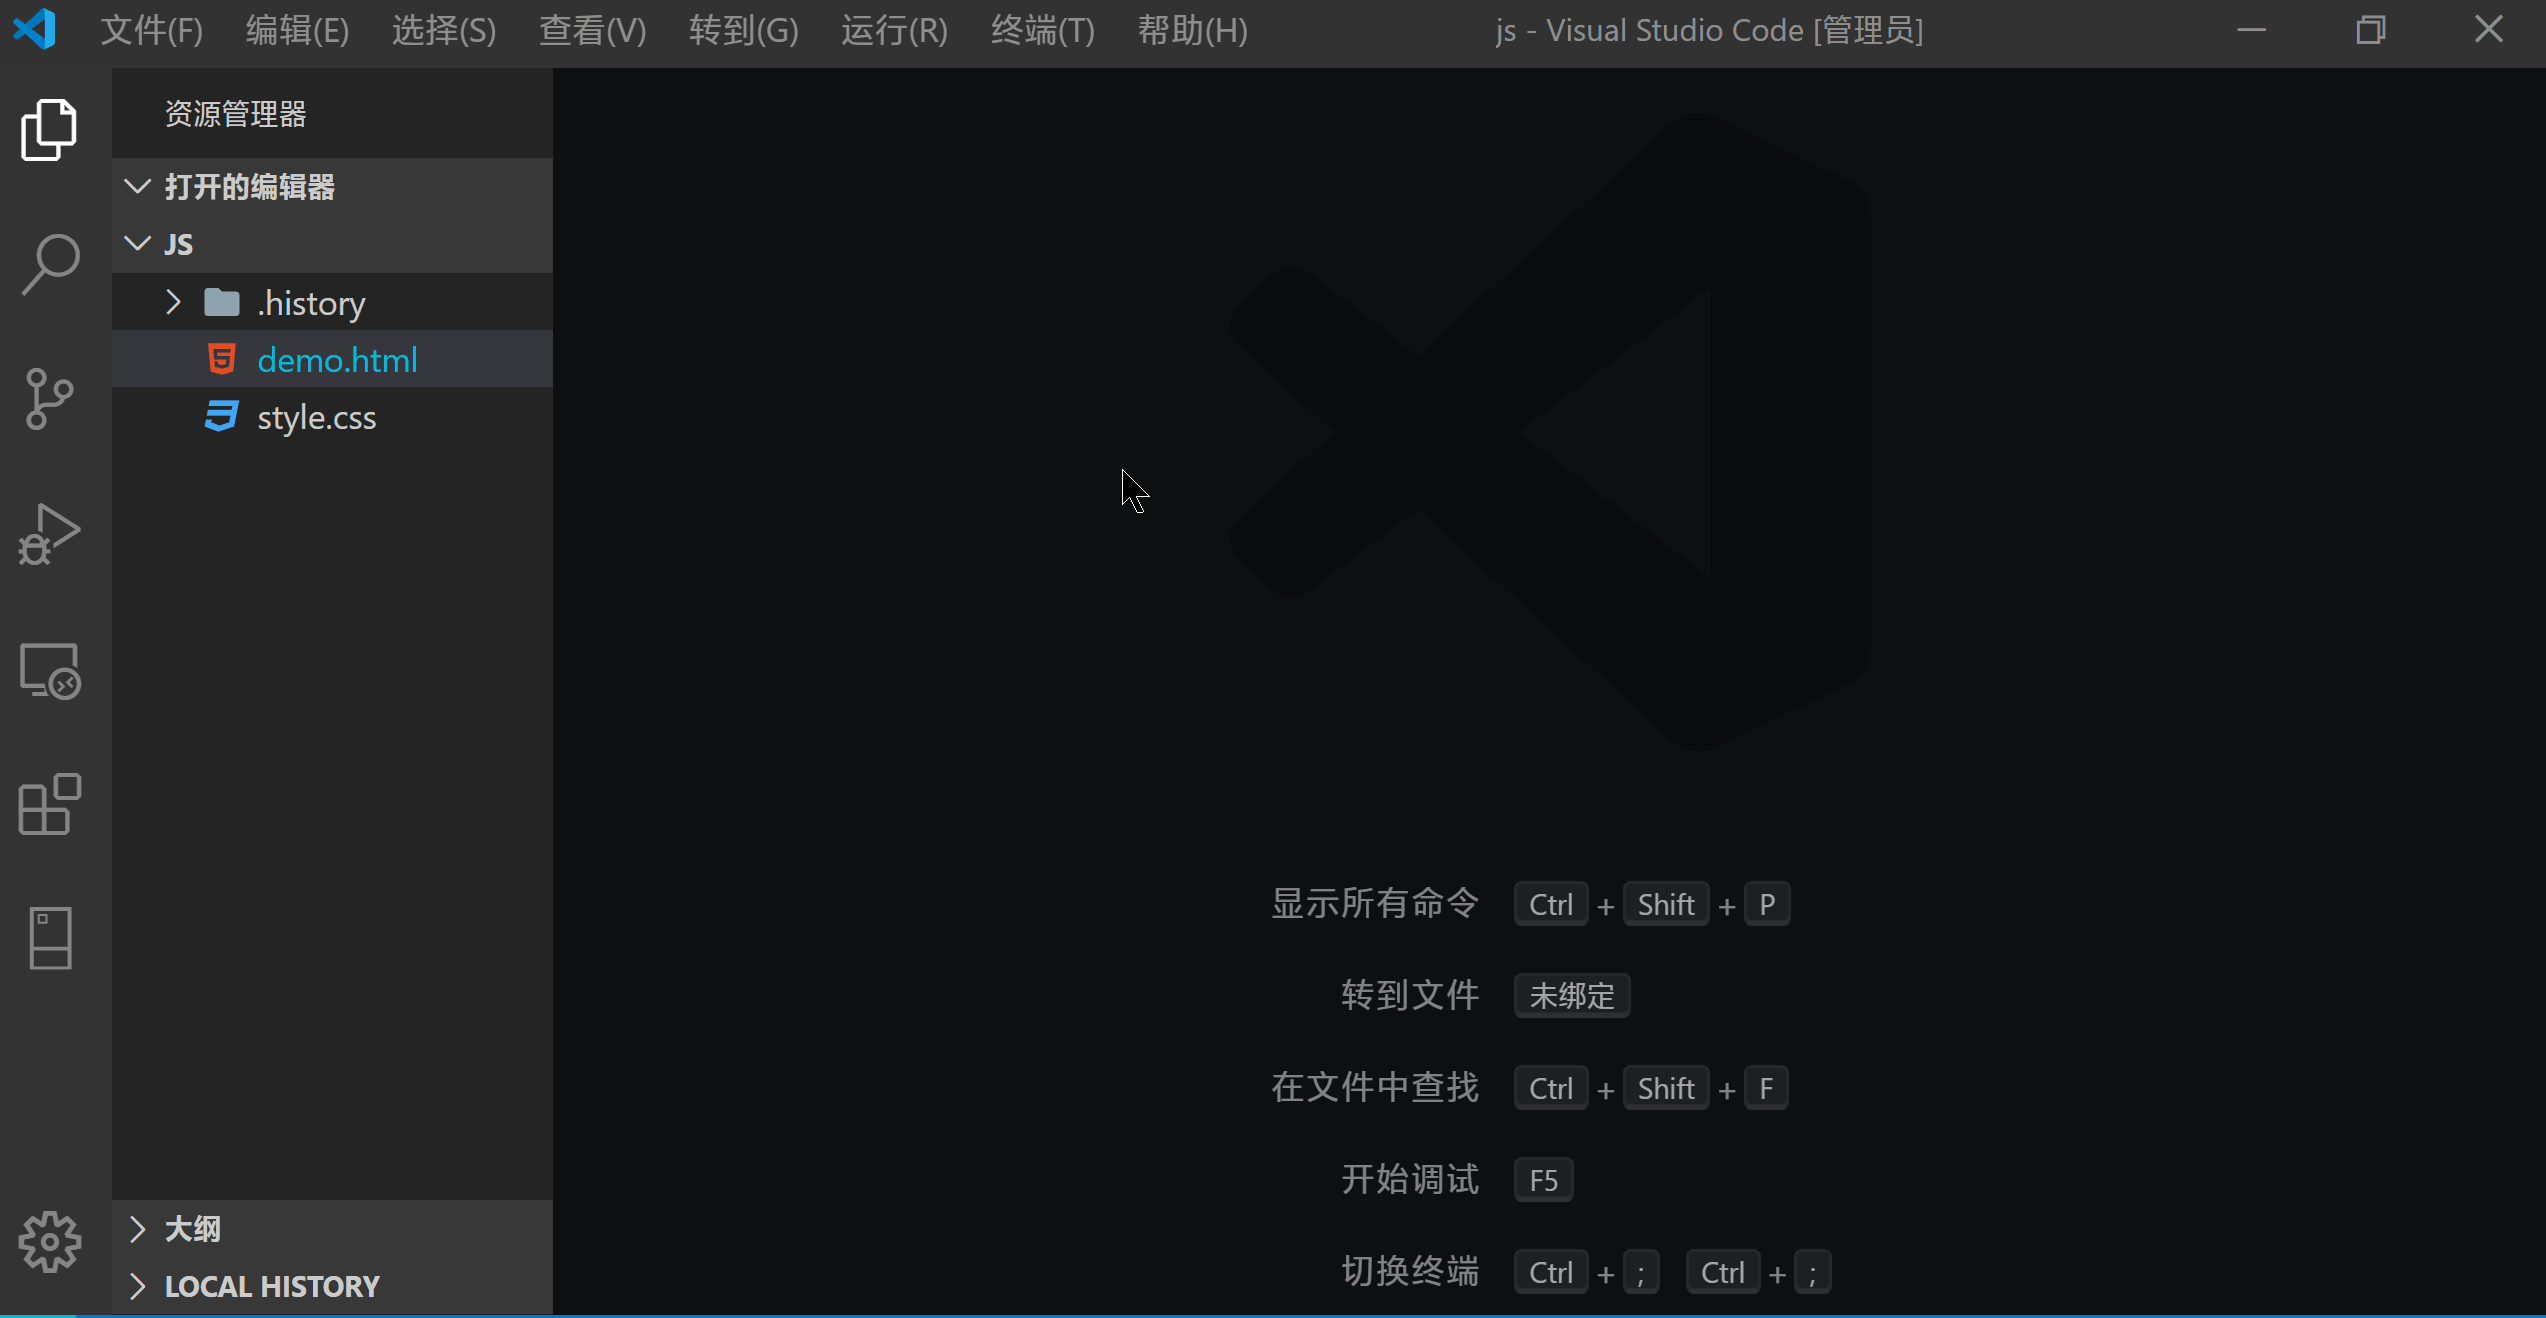
Task: Open the Extensions view icon
Action: pos(48,804)
